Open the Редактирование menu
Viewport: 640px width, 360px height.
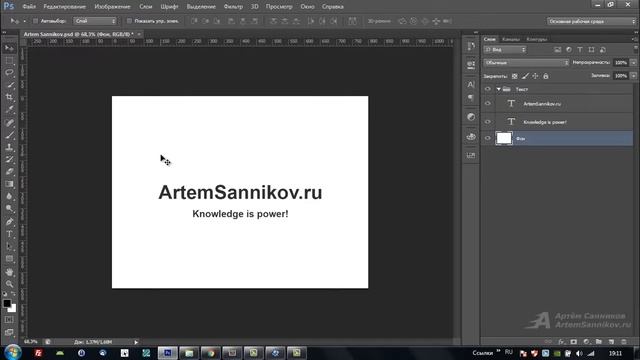point(64,7)
